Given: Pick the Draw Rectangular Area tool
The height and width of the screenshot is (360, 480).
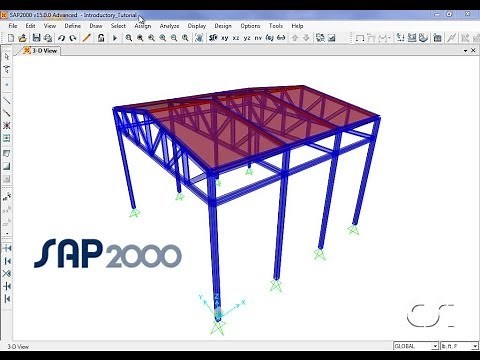Looking at the screenshot, I should 7,166.
